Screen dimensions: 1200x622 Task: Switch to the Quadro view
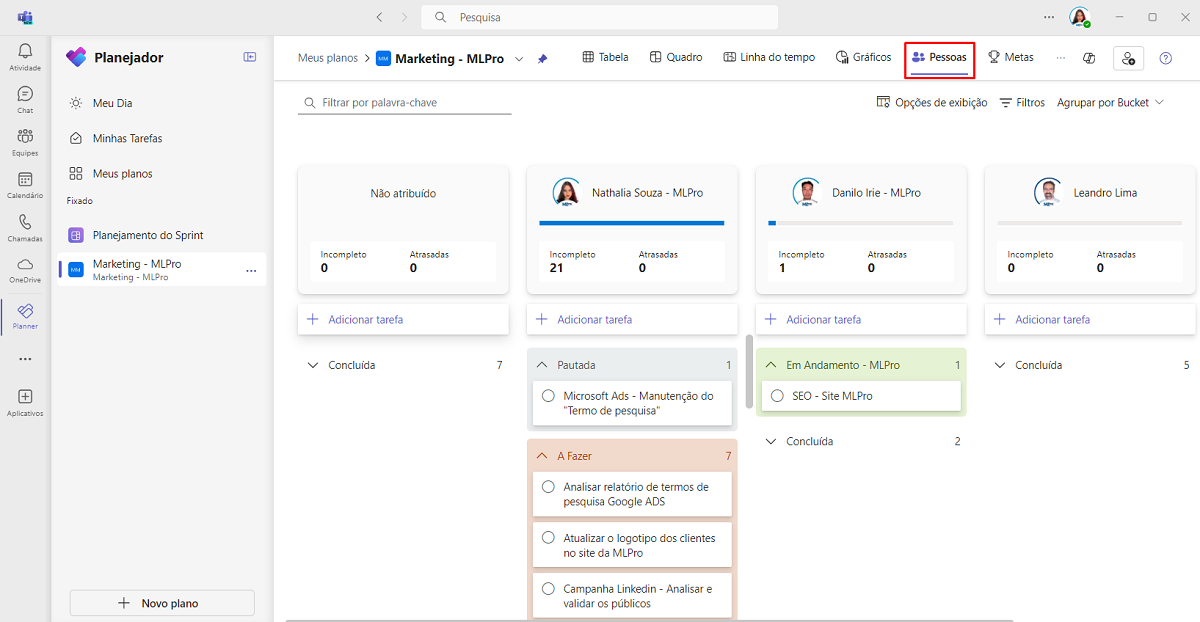pyautogui.click(x=676, y=57)
